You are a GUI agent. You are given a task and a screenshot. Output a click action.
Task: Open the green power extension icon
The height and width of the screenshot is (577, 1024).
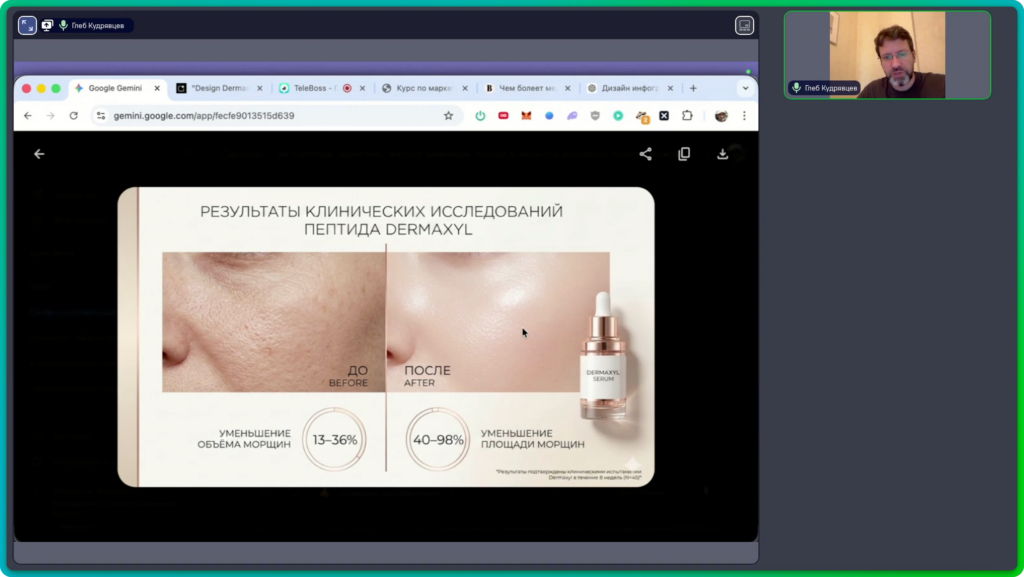(480, 116)
